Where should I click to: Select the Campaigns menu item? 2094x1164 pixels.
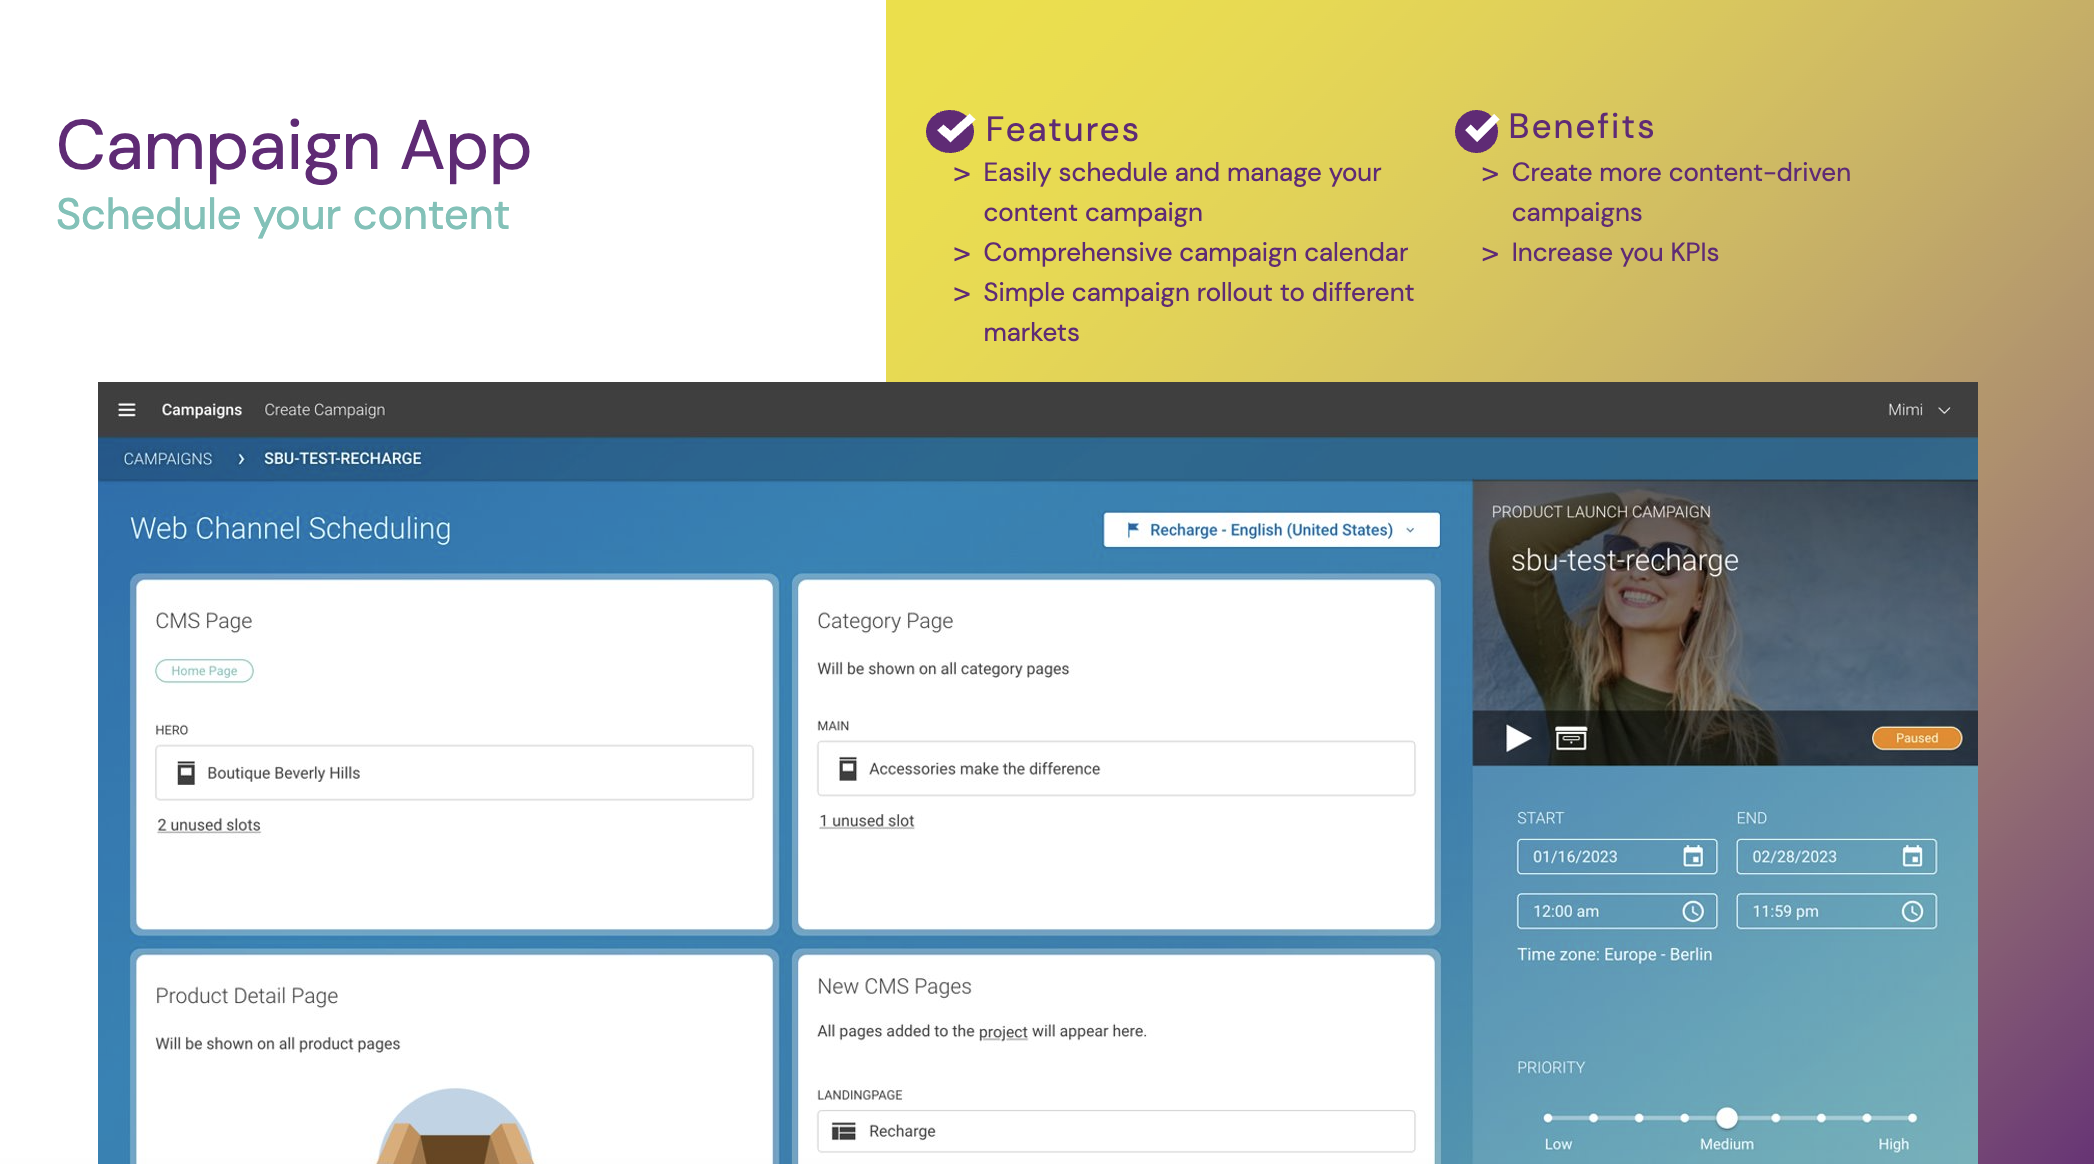point(199,410)
